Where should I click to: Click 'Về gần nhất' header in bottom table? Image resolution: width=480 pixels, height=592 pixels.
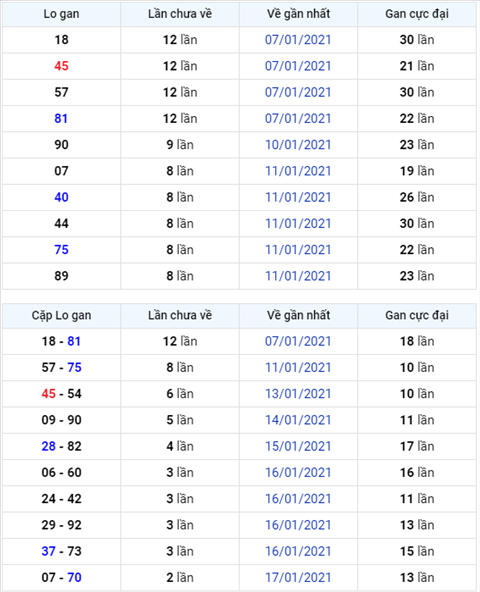click(x=298, y=315)
